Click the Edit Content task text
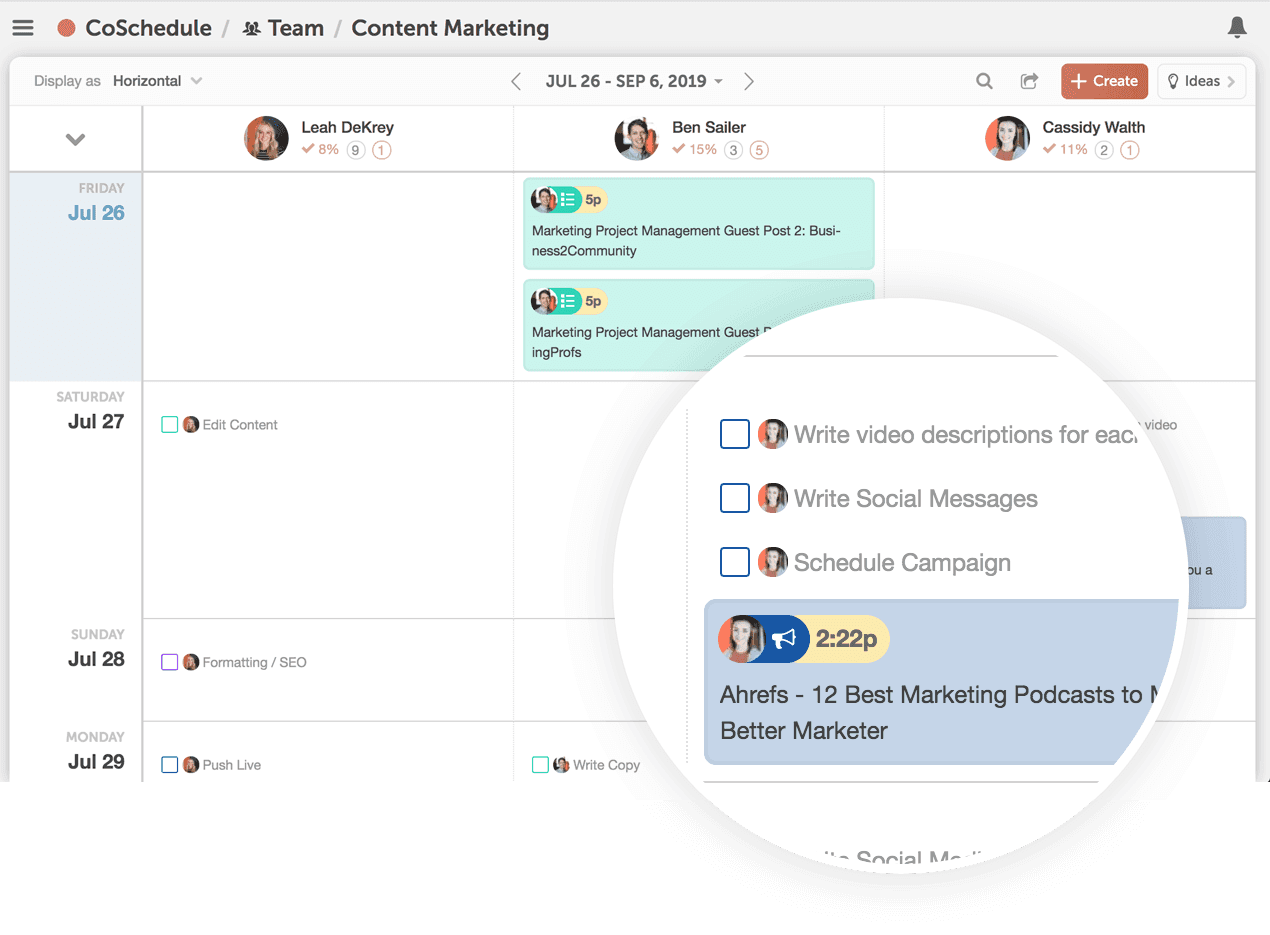Image resolution: width=1270 pixels, height=935 pixels. (240, 425)
